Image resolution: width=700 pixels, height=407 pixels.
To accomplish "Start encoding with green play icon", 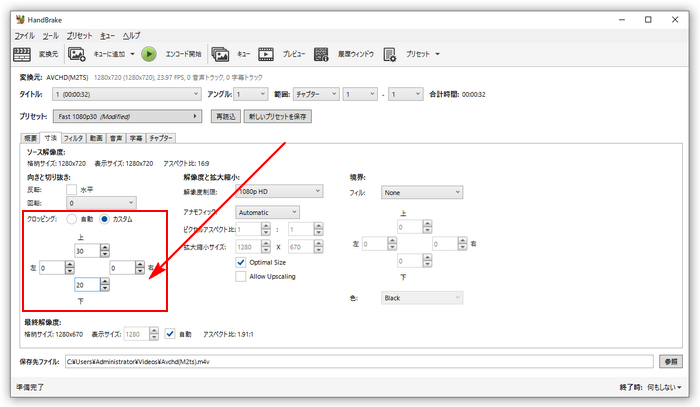I will (x=149, y=54).
